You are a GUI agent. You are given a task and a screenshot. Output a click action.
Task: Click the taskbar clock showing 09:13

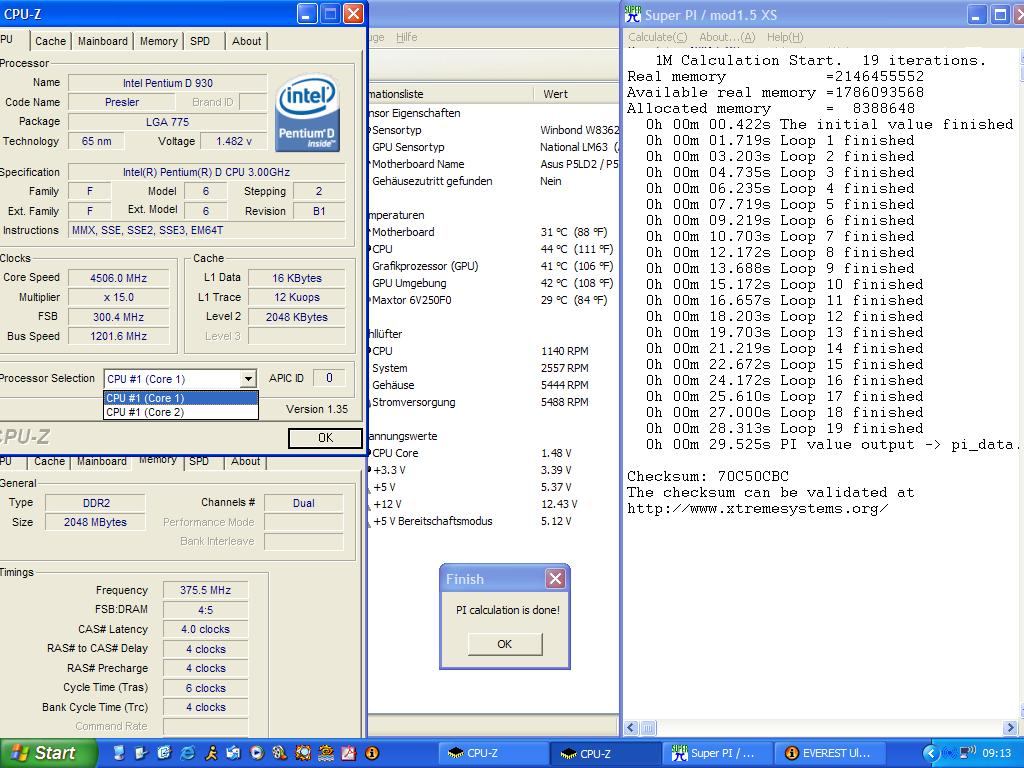(x=997, y=753)
